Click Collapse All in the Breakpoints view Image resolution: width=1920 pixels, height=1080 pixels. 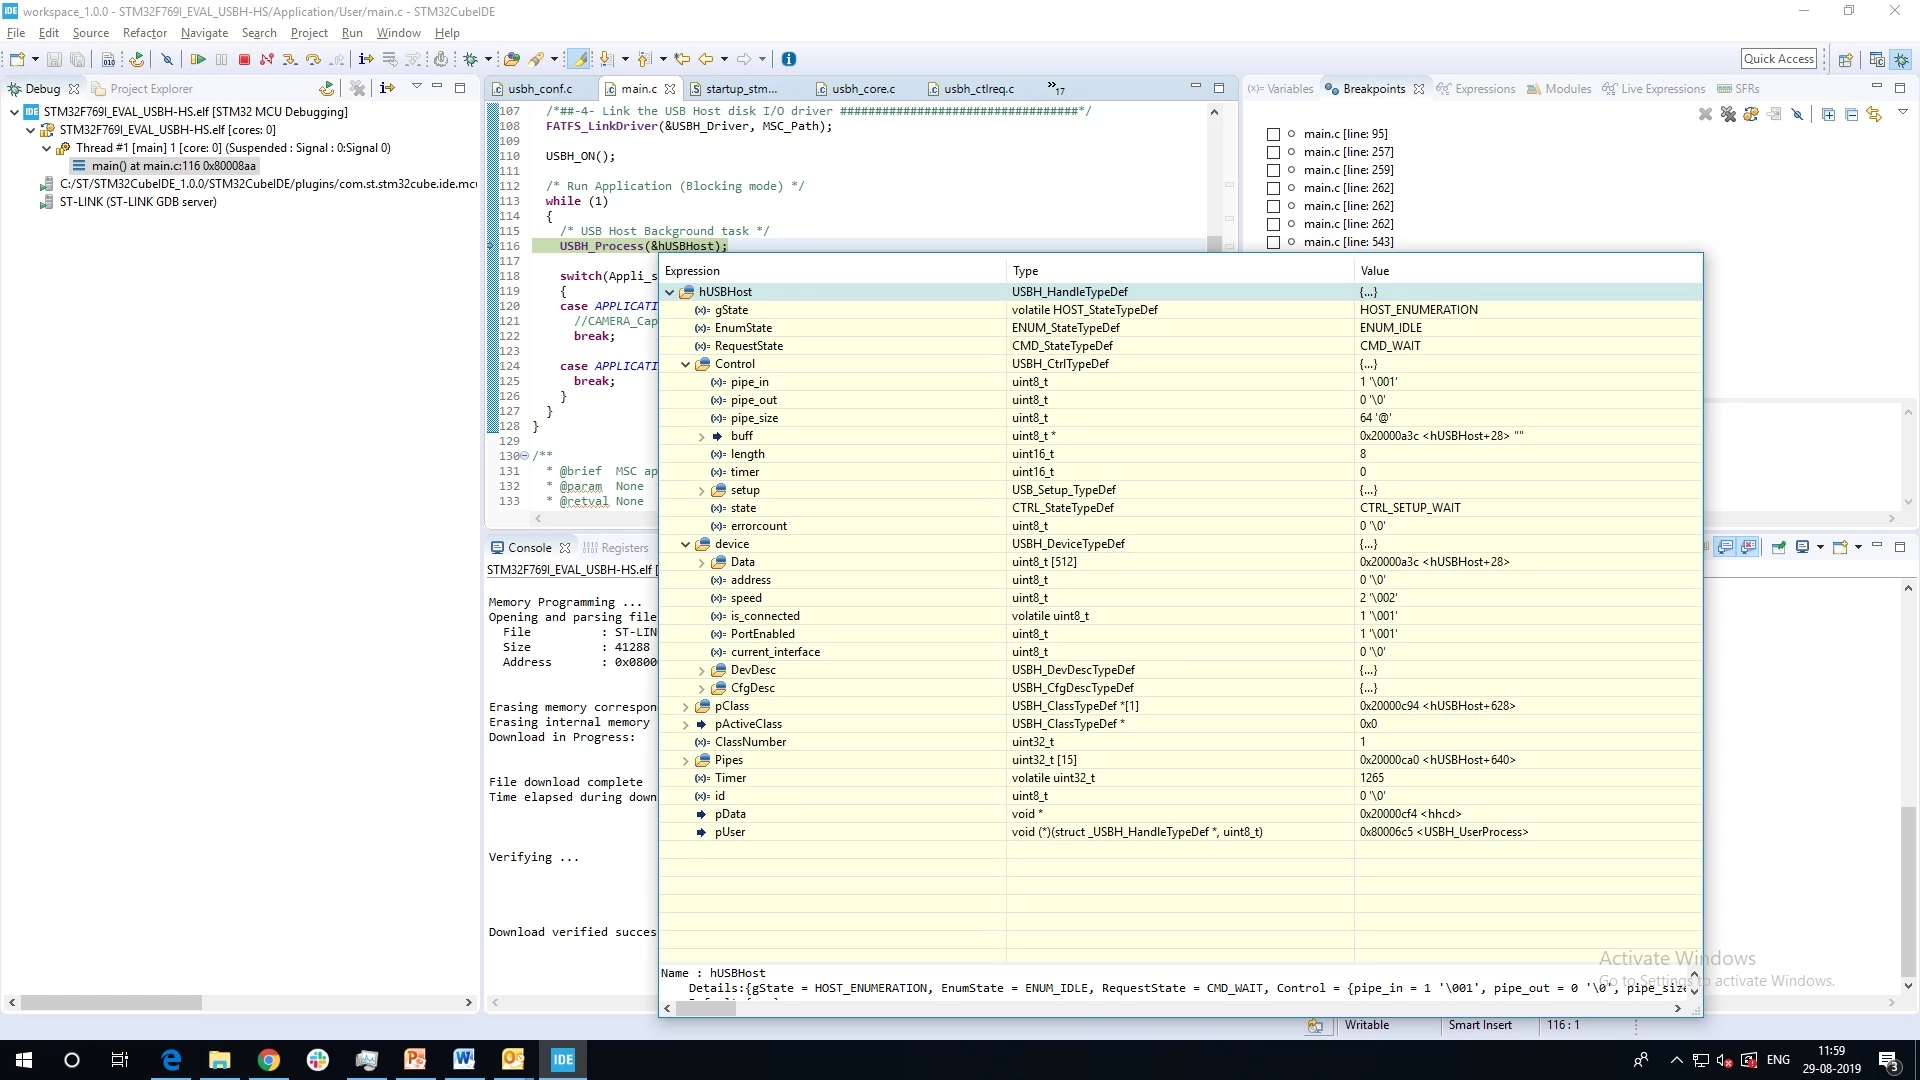(1851, 114)
